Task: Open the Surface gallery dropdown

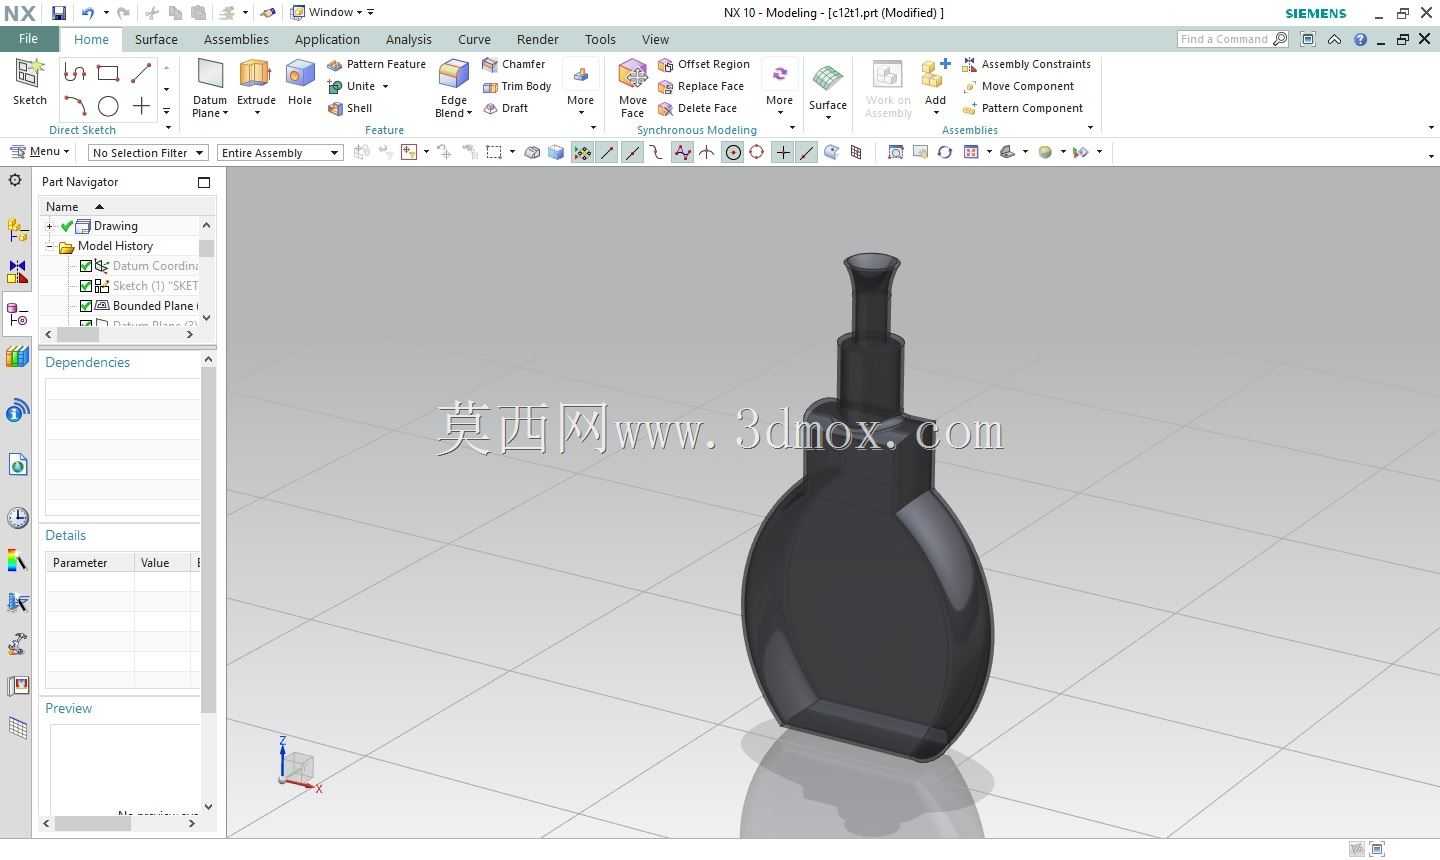Action: tap(828, 117)
